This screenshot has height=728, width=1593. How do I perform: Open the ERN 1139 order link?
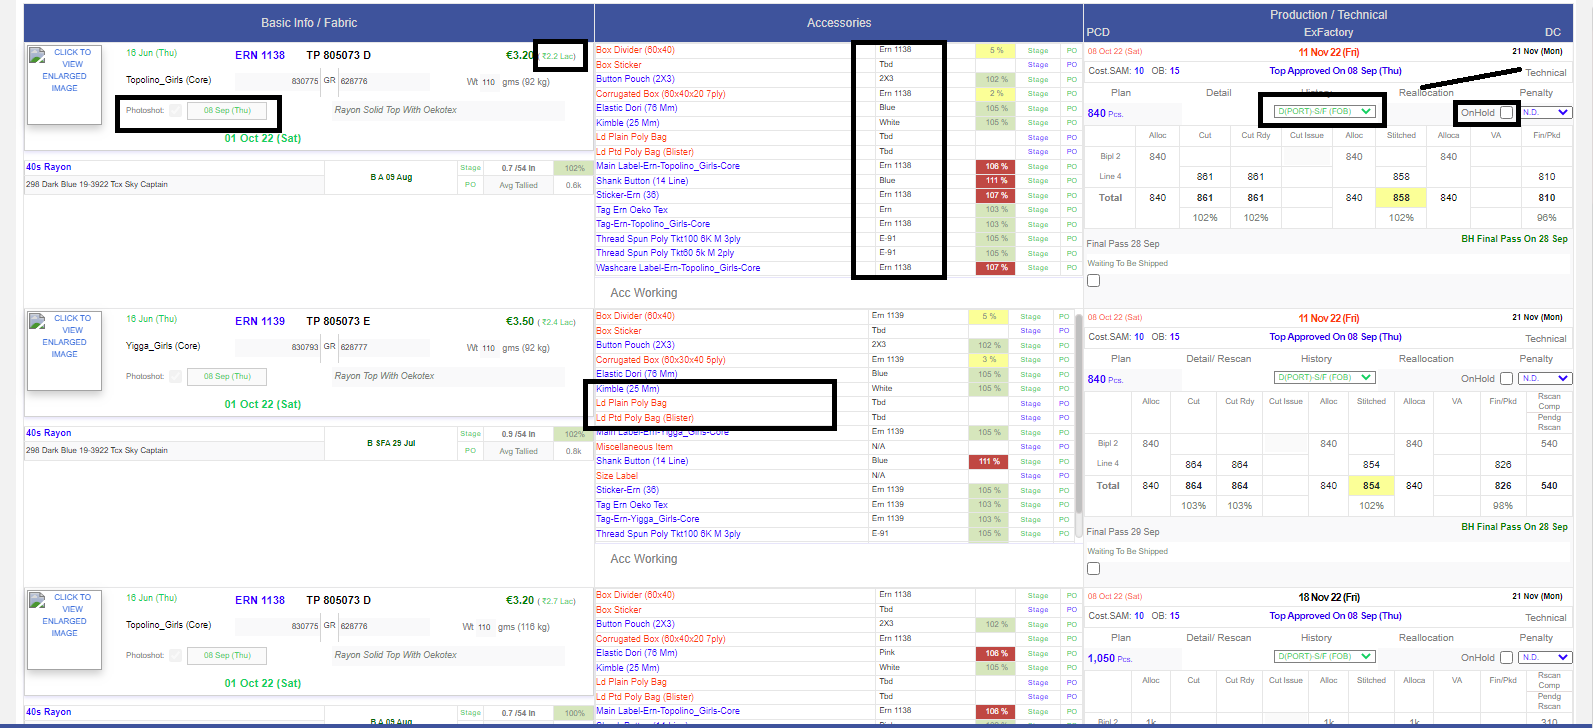(x=260, y=321)
